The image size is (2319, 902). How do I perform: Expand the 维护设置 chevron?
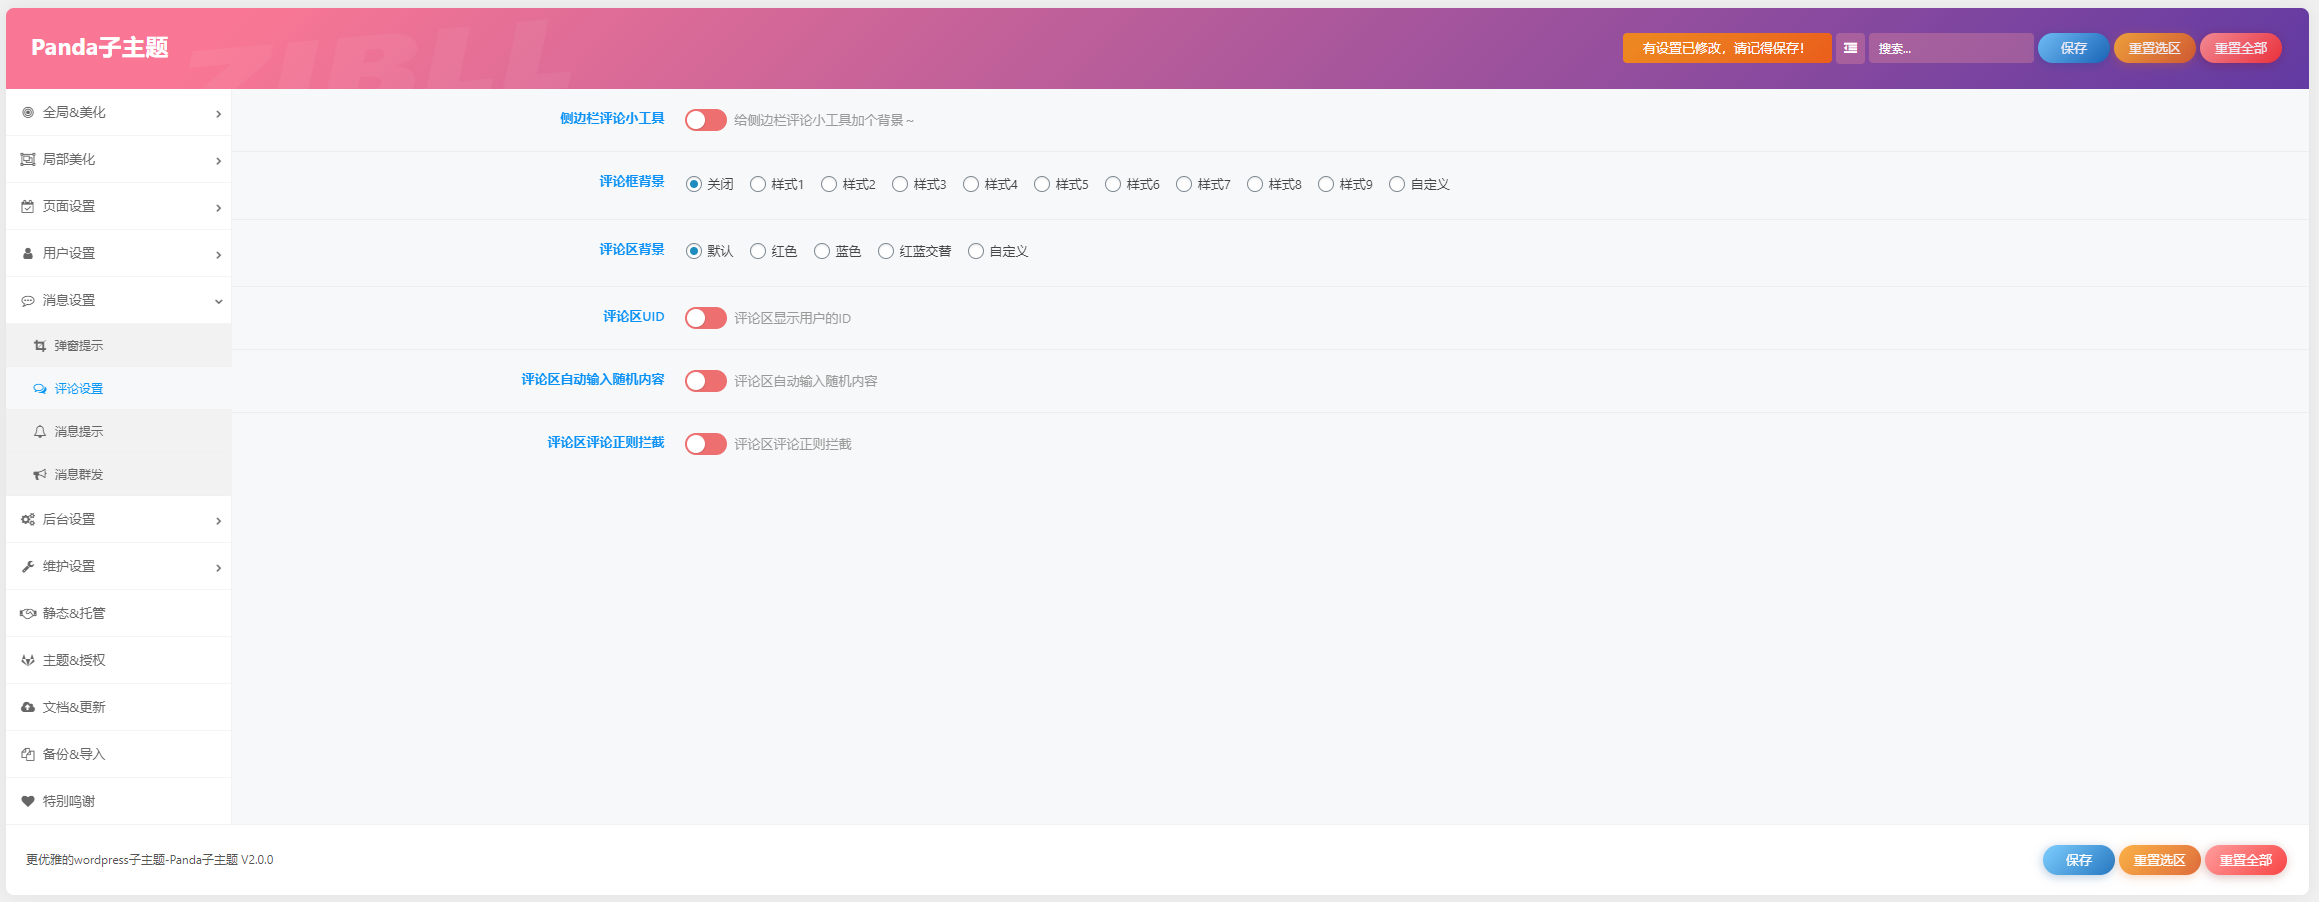(x=218, y=568)
